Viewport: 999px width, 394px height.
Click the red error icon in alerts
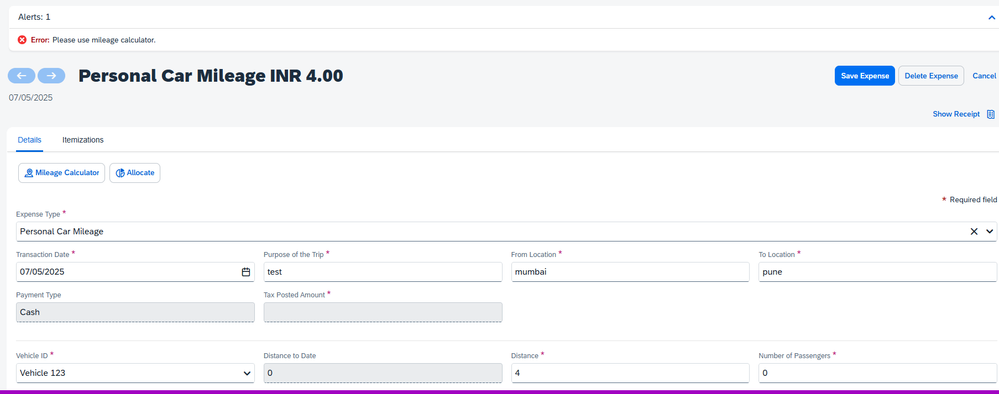pos(22,40)
